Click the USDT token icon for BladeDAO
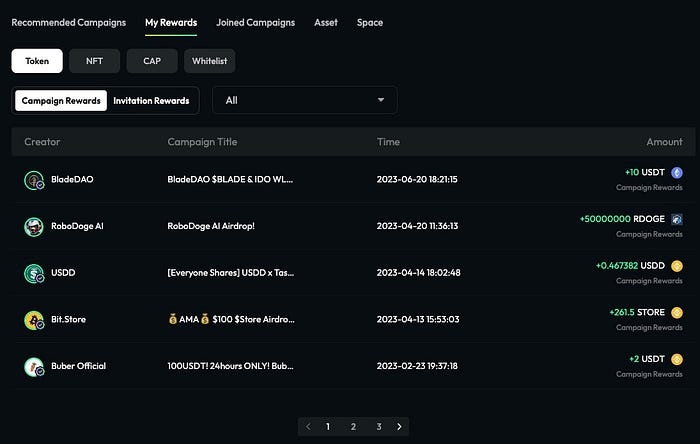 pos(677,172)
